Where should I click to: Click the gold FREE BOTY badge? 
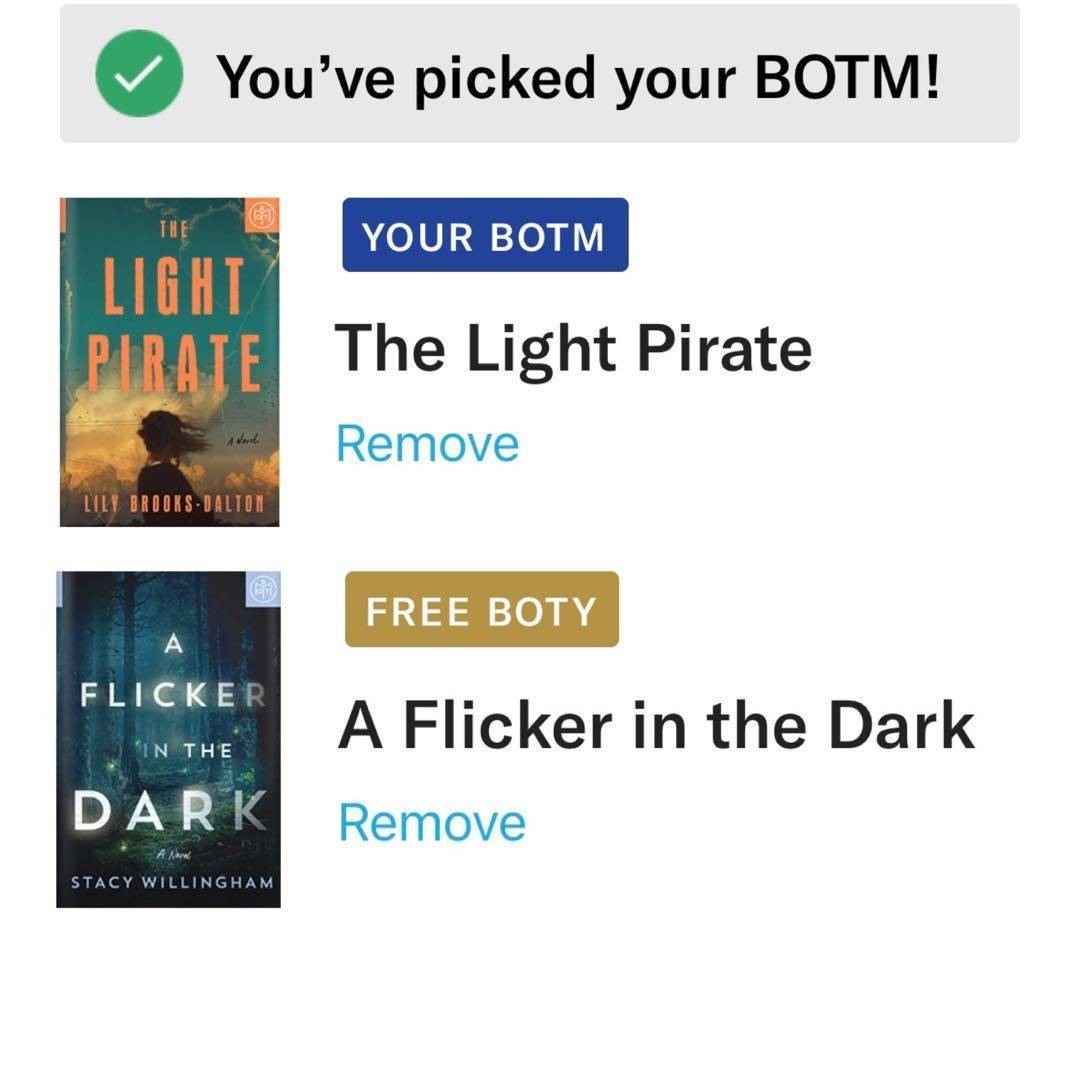(481, 610)
